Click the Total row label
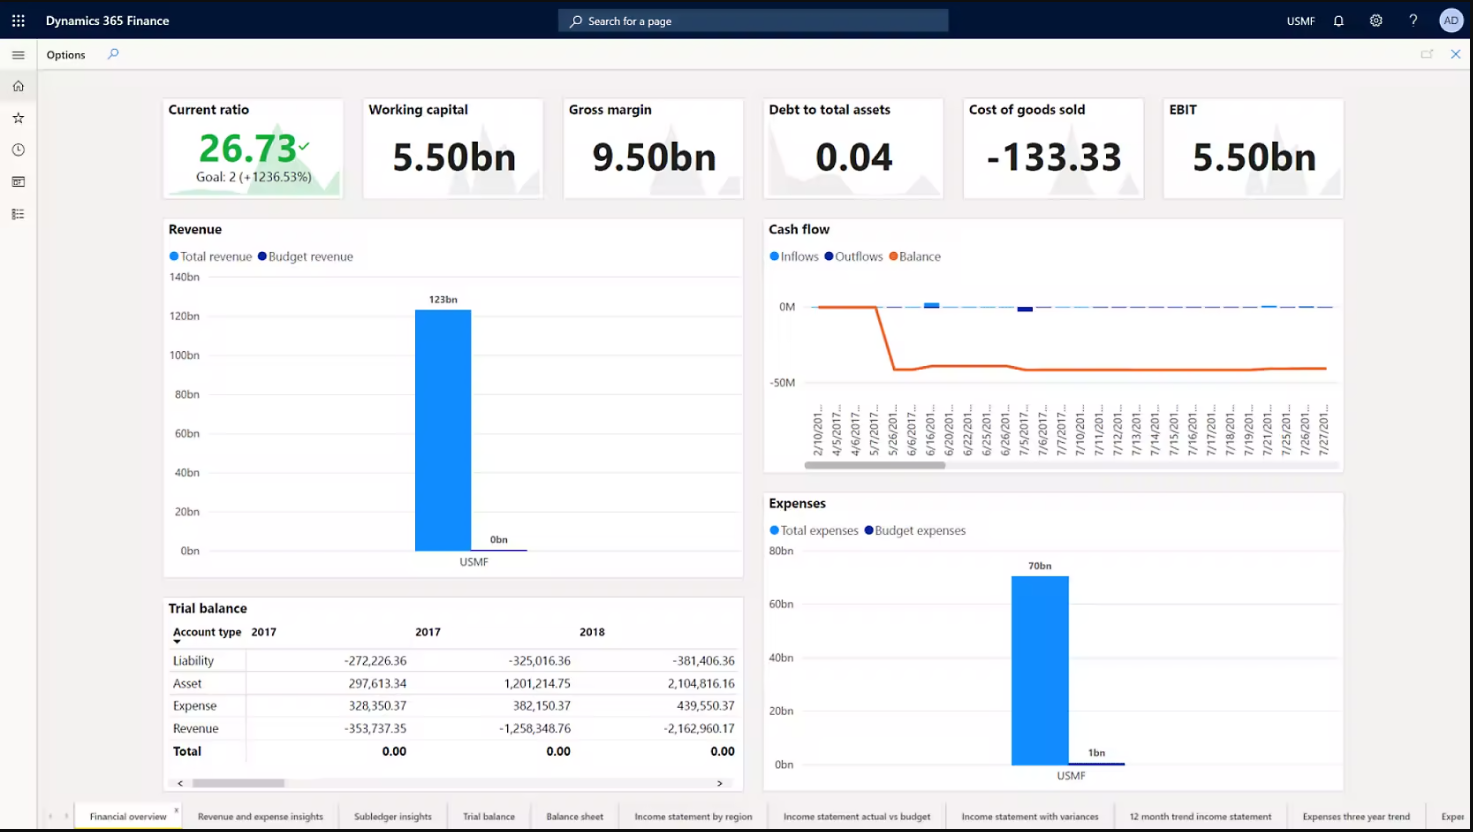The width and height of the screenshot is (1473, 832). (187, 751)
